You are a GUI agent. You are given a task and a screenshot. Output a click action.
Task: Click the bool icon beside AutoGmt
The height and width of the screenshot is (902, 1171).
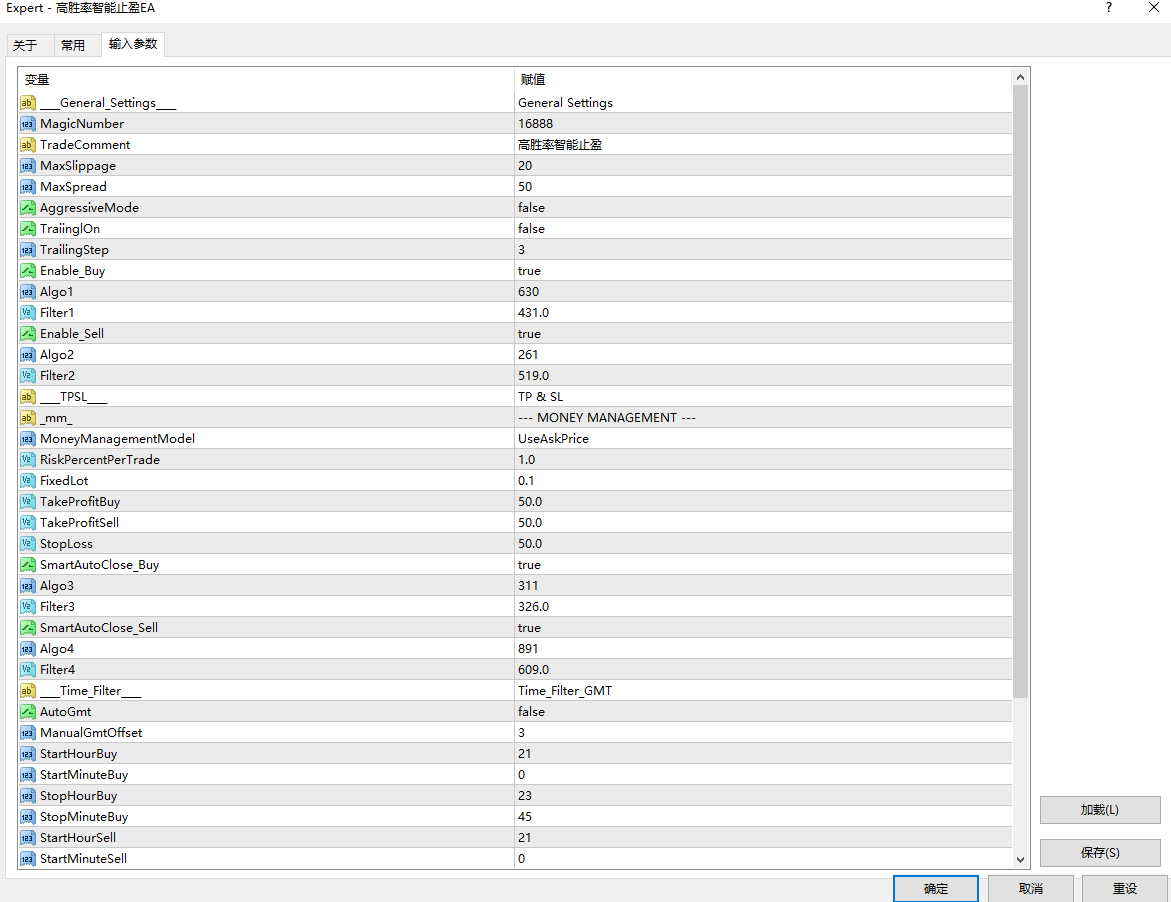coord(28,712)
